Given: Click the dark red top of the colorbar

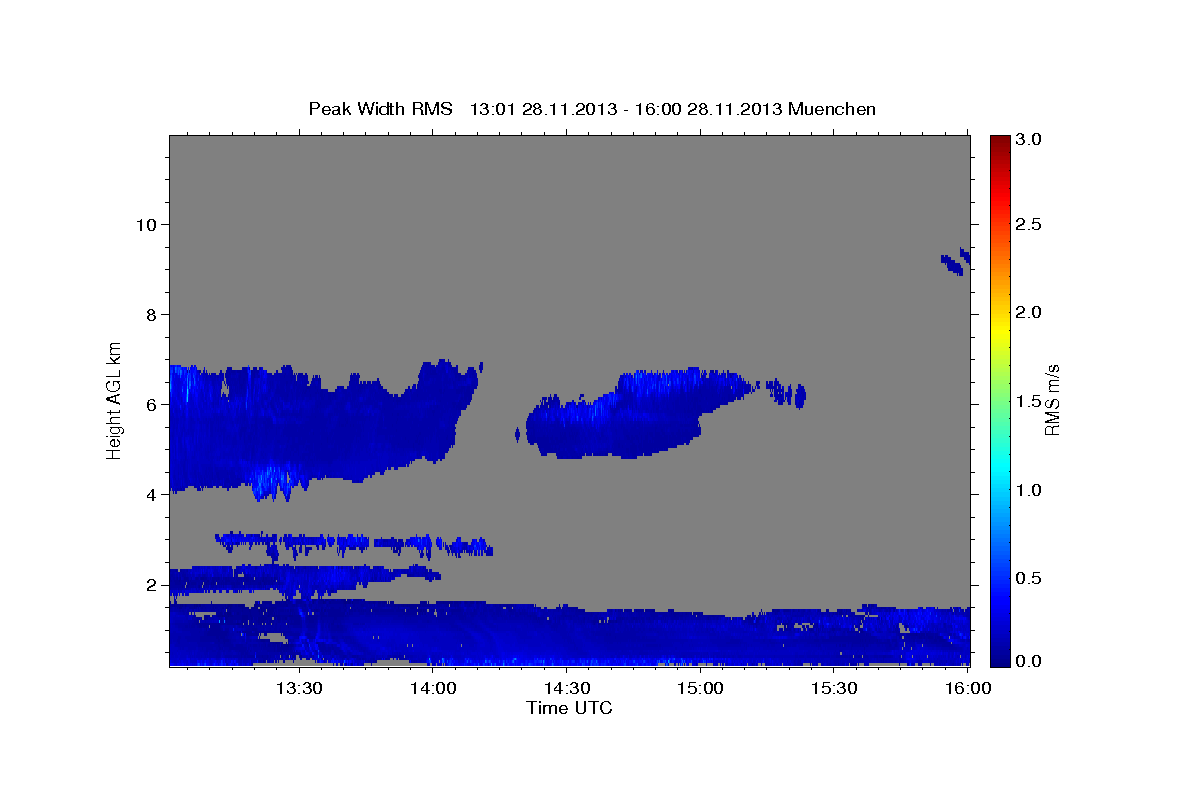Looking at the screenshot, I should (x=999, y=142).
